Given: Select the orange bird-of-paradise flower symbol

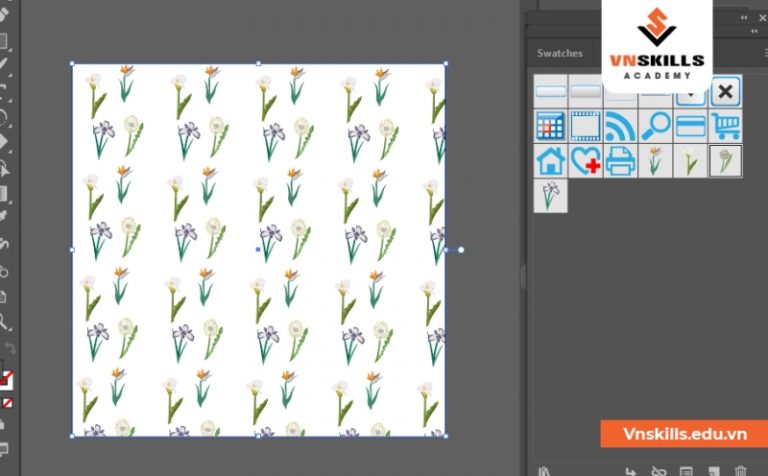Looking at the screenshot, I should point(655,161).
